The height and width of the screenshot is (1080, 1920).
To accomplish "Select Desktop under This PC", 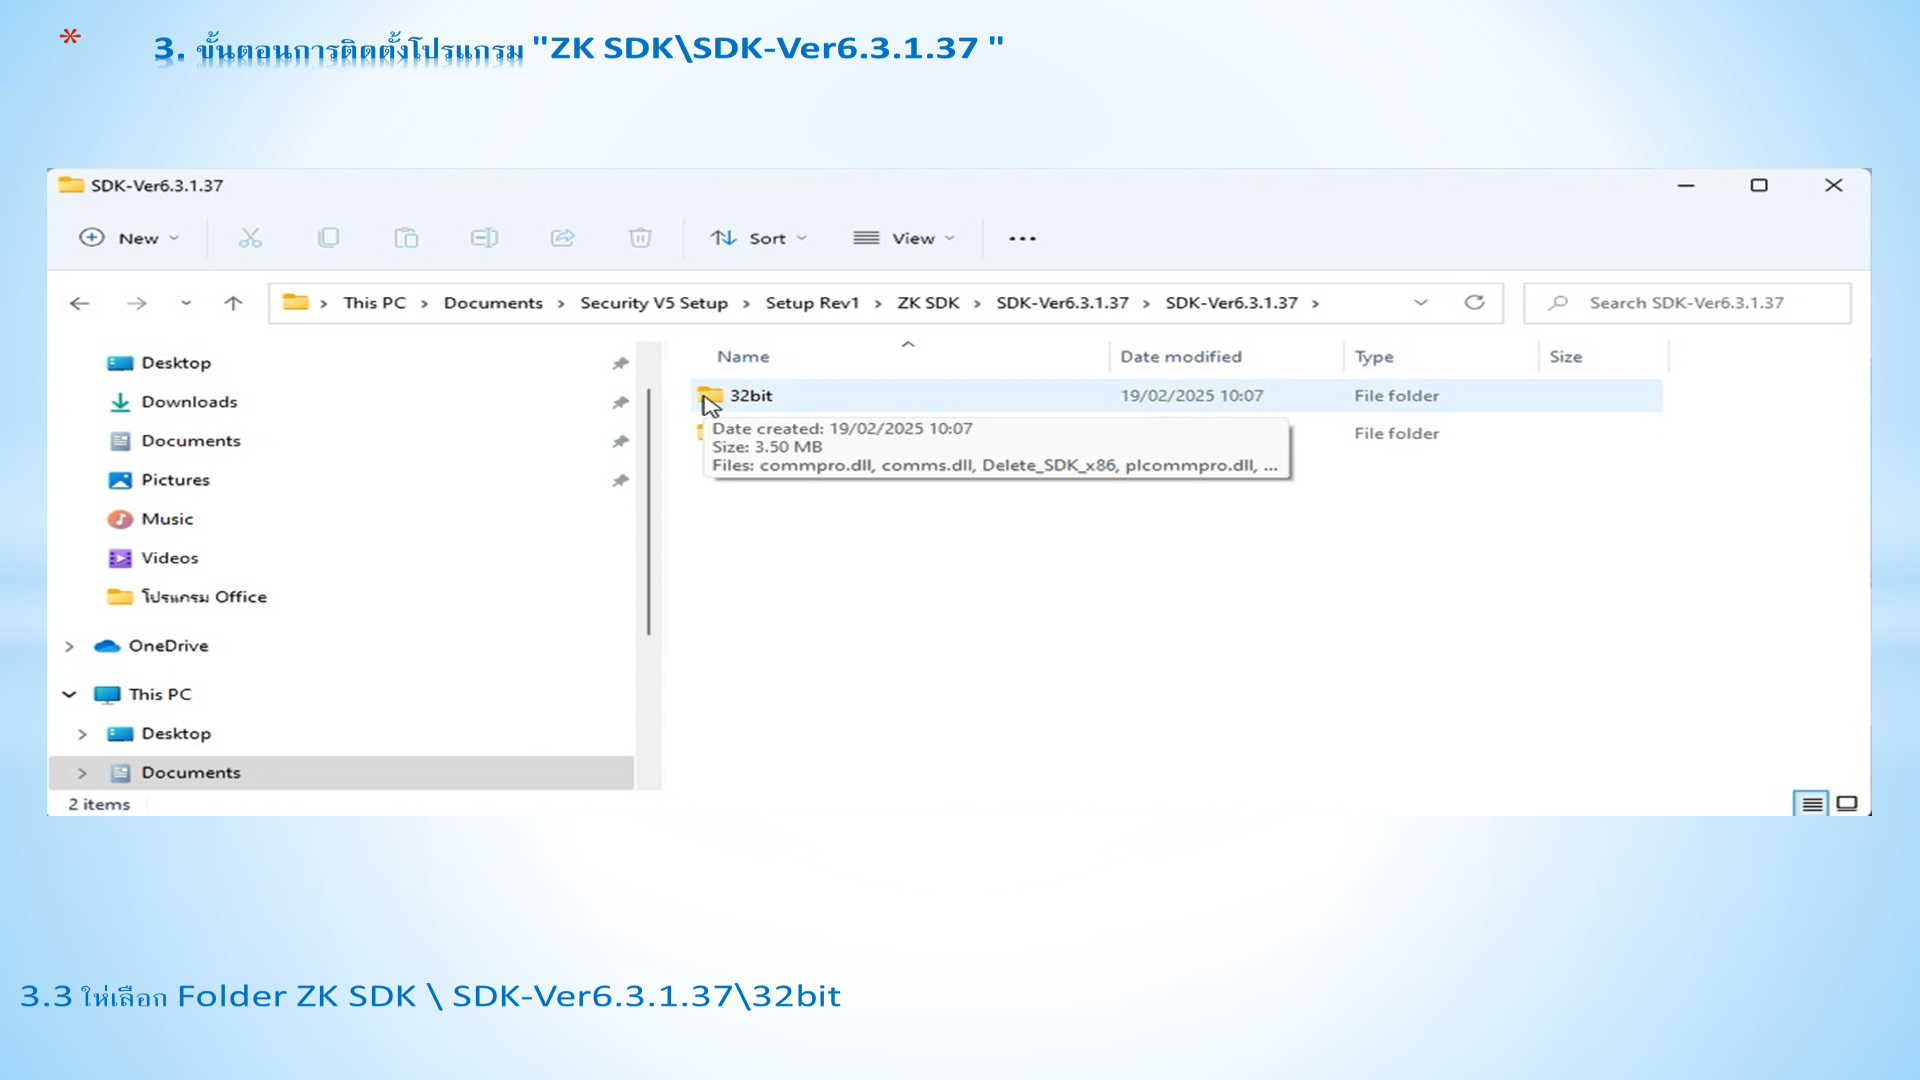I will point(176,734).
